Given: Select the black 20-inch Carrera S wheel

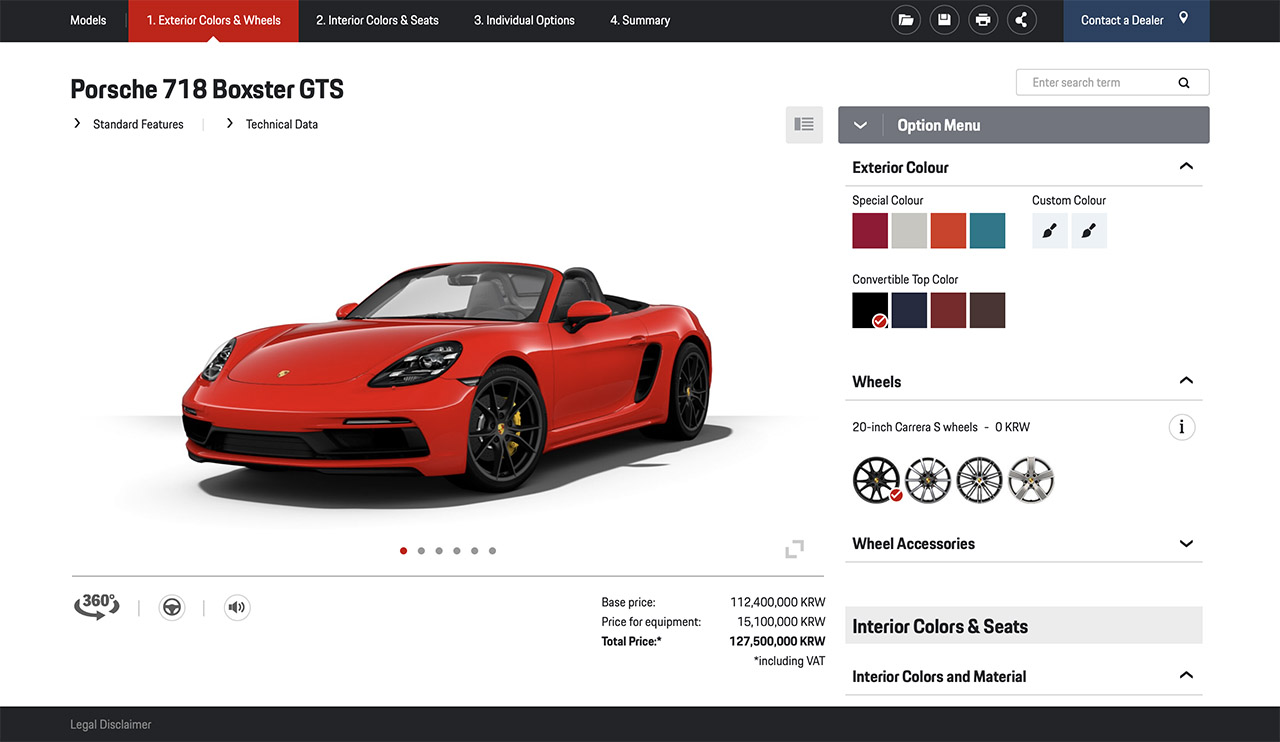Looking at the screenshot, I should tap(877, 479).
